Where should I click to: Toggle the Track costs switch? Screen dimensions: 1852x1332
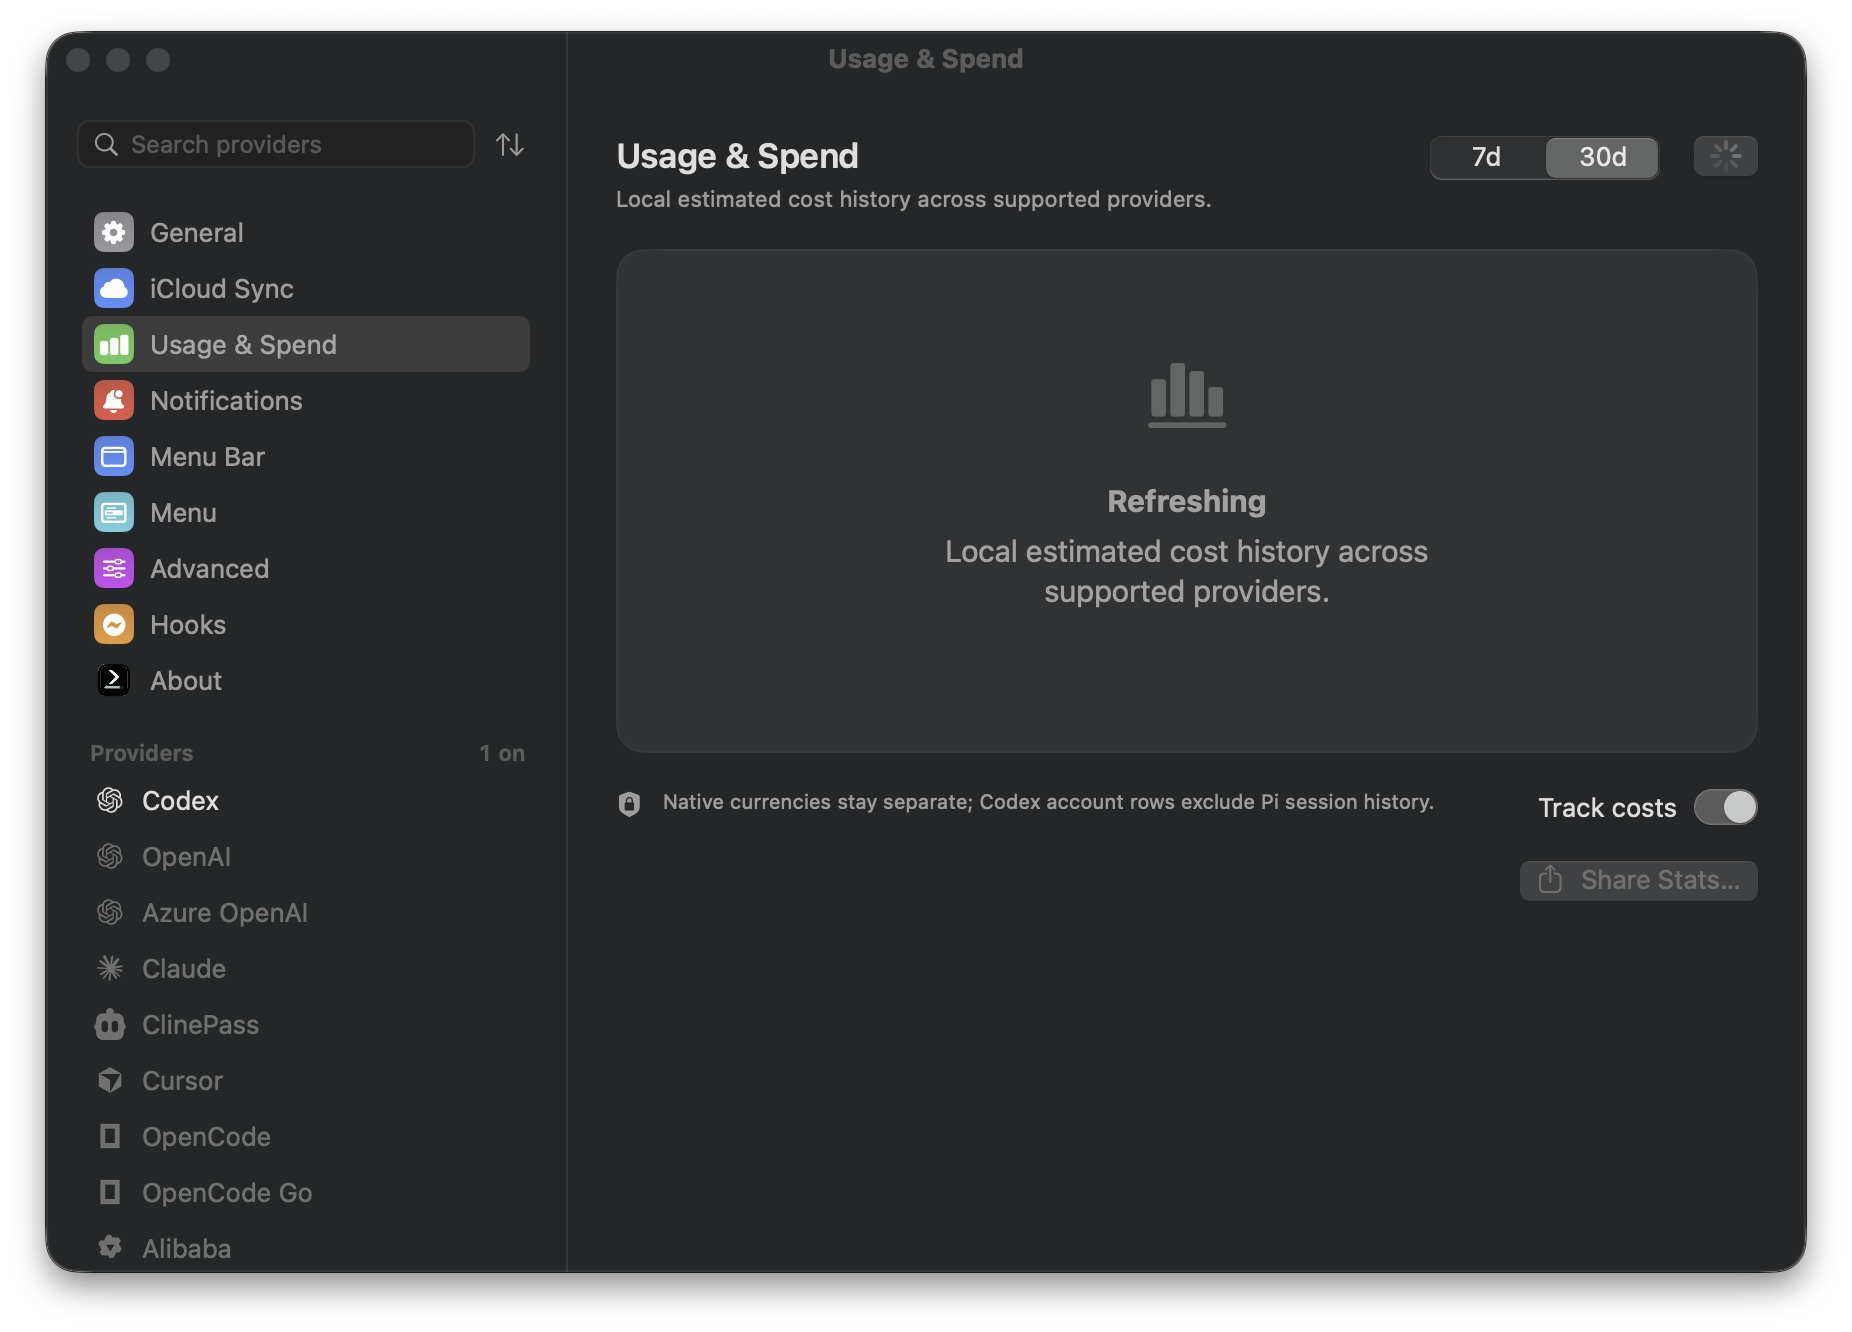point(1725,808)
